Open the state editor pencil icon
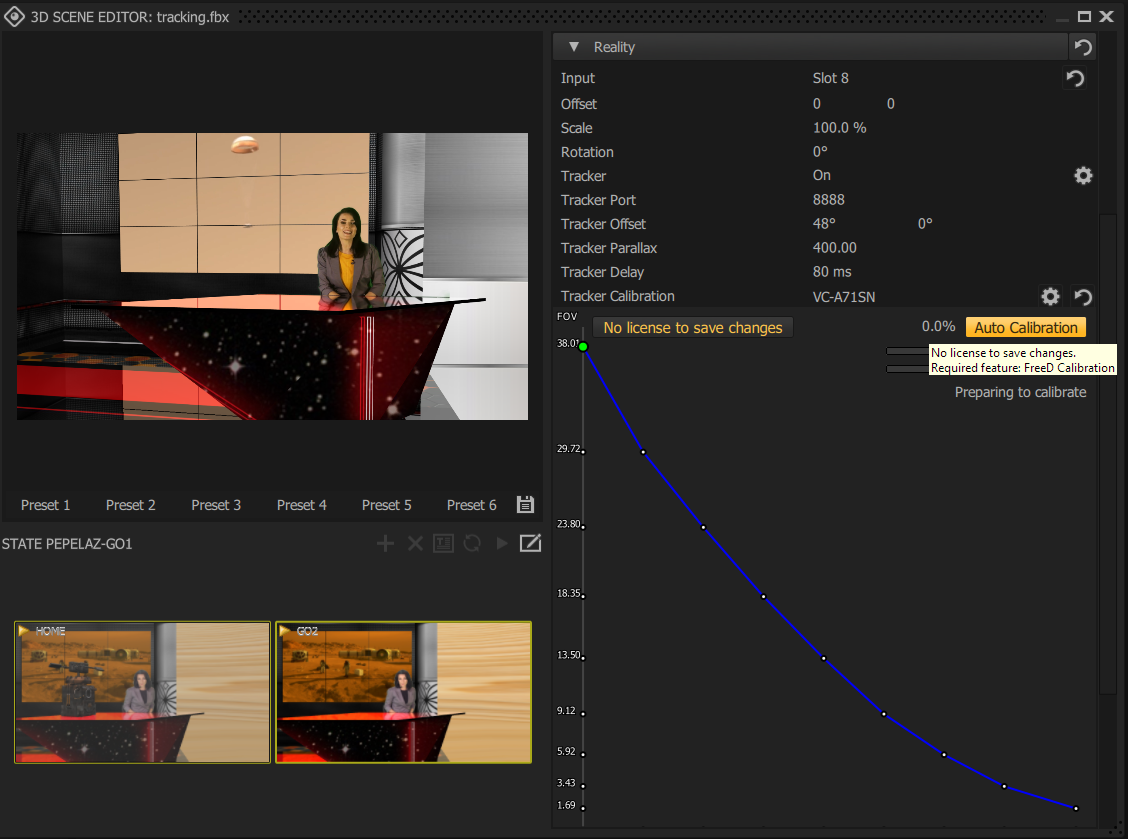 (x=530, y=543)
